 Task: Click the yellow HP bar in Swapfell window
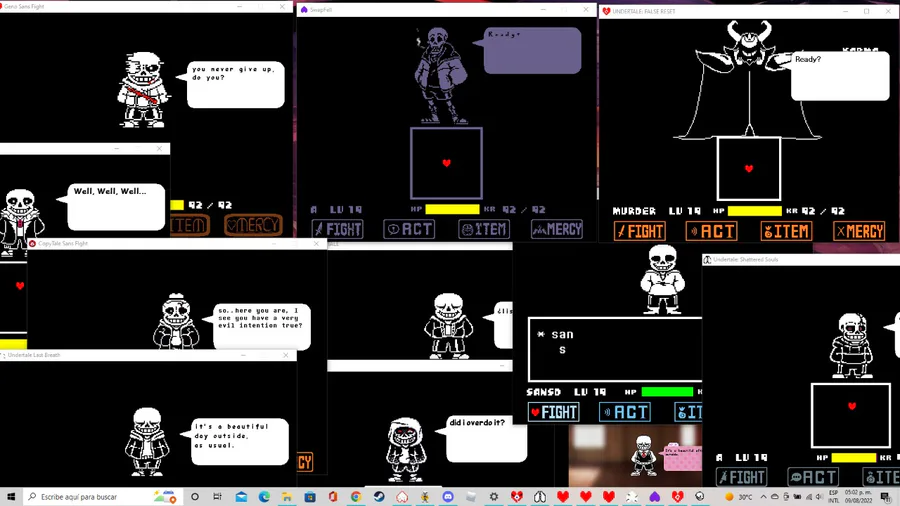click(452, 209)
